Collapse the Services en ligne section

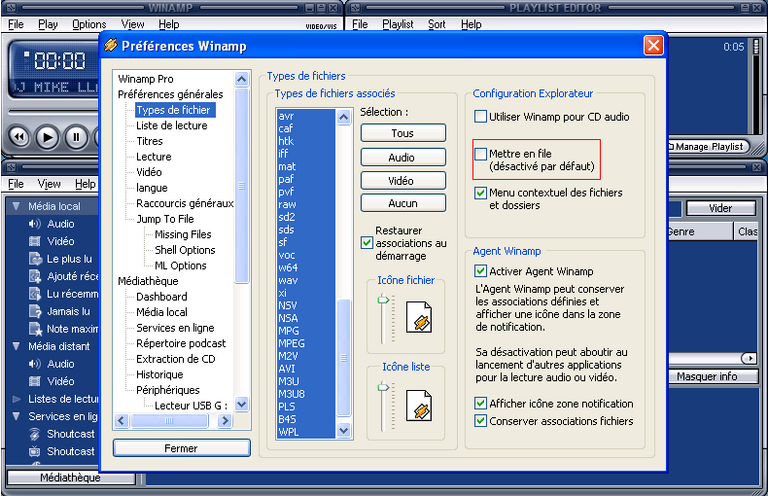16,416
